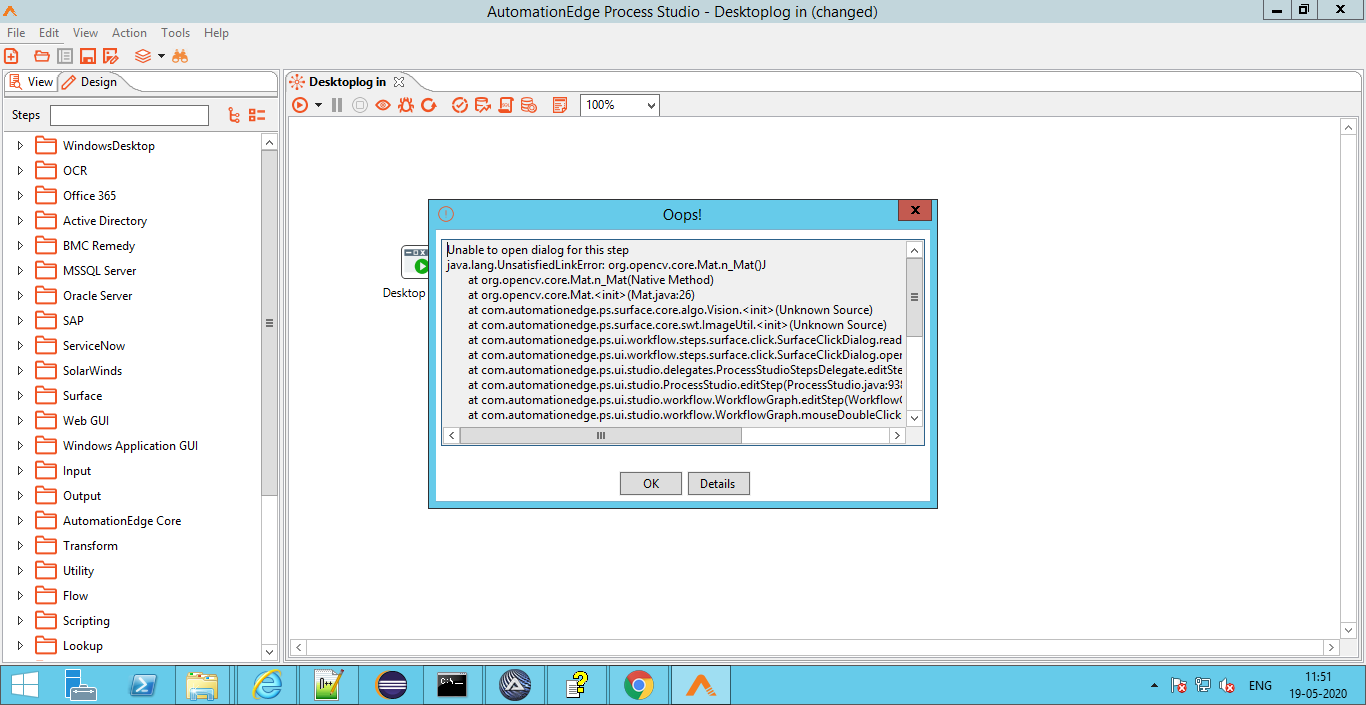This screenshot has height=705, width=1366.
Task: Open the View menu in the menu bar
Action: [86, 33]
